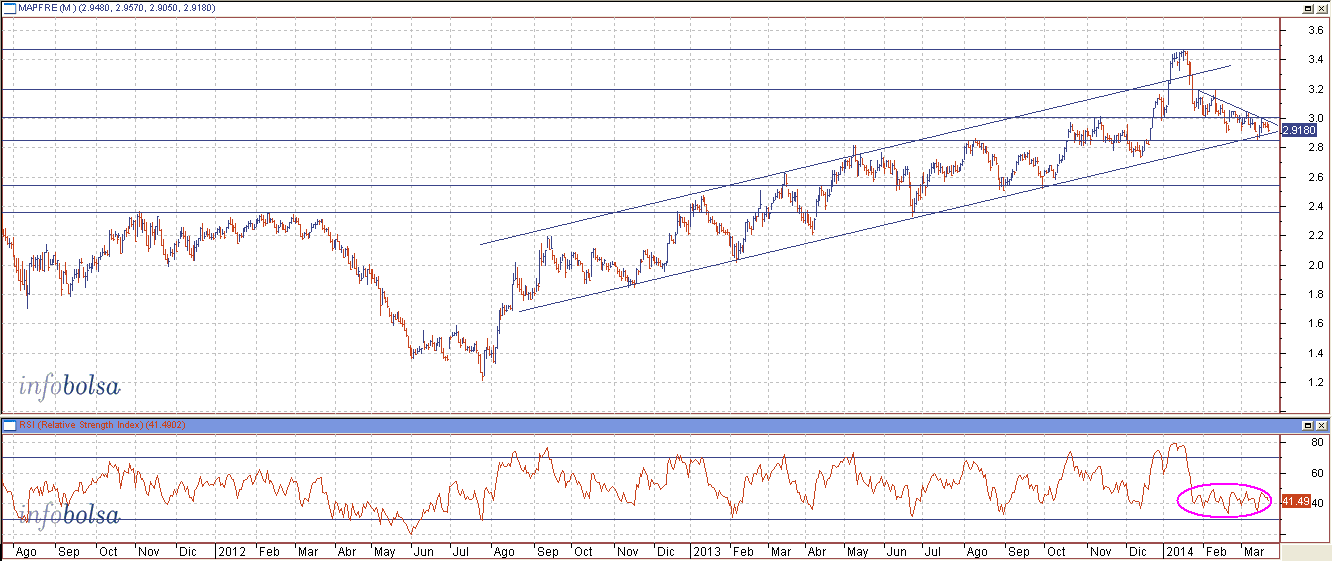Click the price low near 1.2 in July 2012
This screenshot has width=1332, height=561.
(483, 377)
